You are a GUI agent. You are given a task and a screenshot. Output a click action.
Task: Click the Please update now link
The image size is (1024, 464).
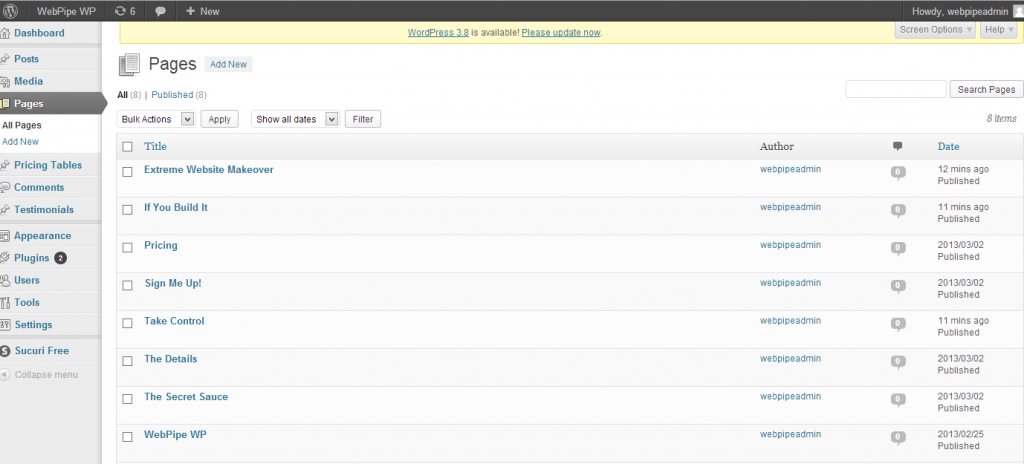click(x=561, y=33)
